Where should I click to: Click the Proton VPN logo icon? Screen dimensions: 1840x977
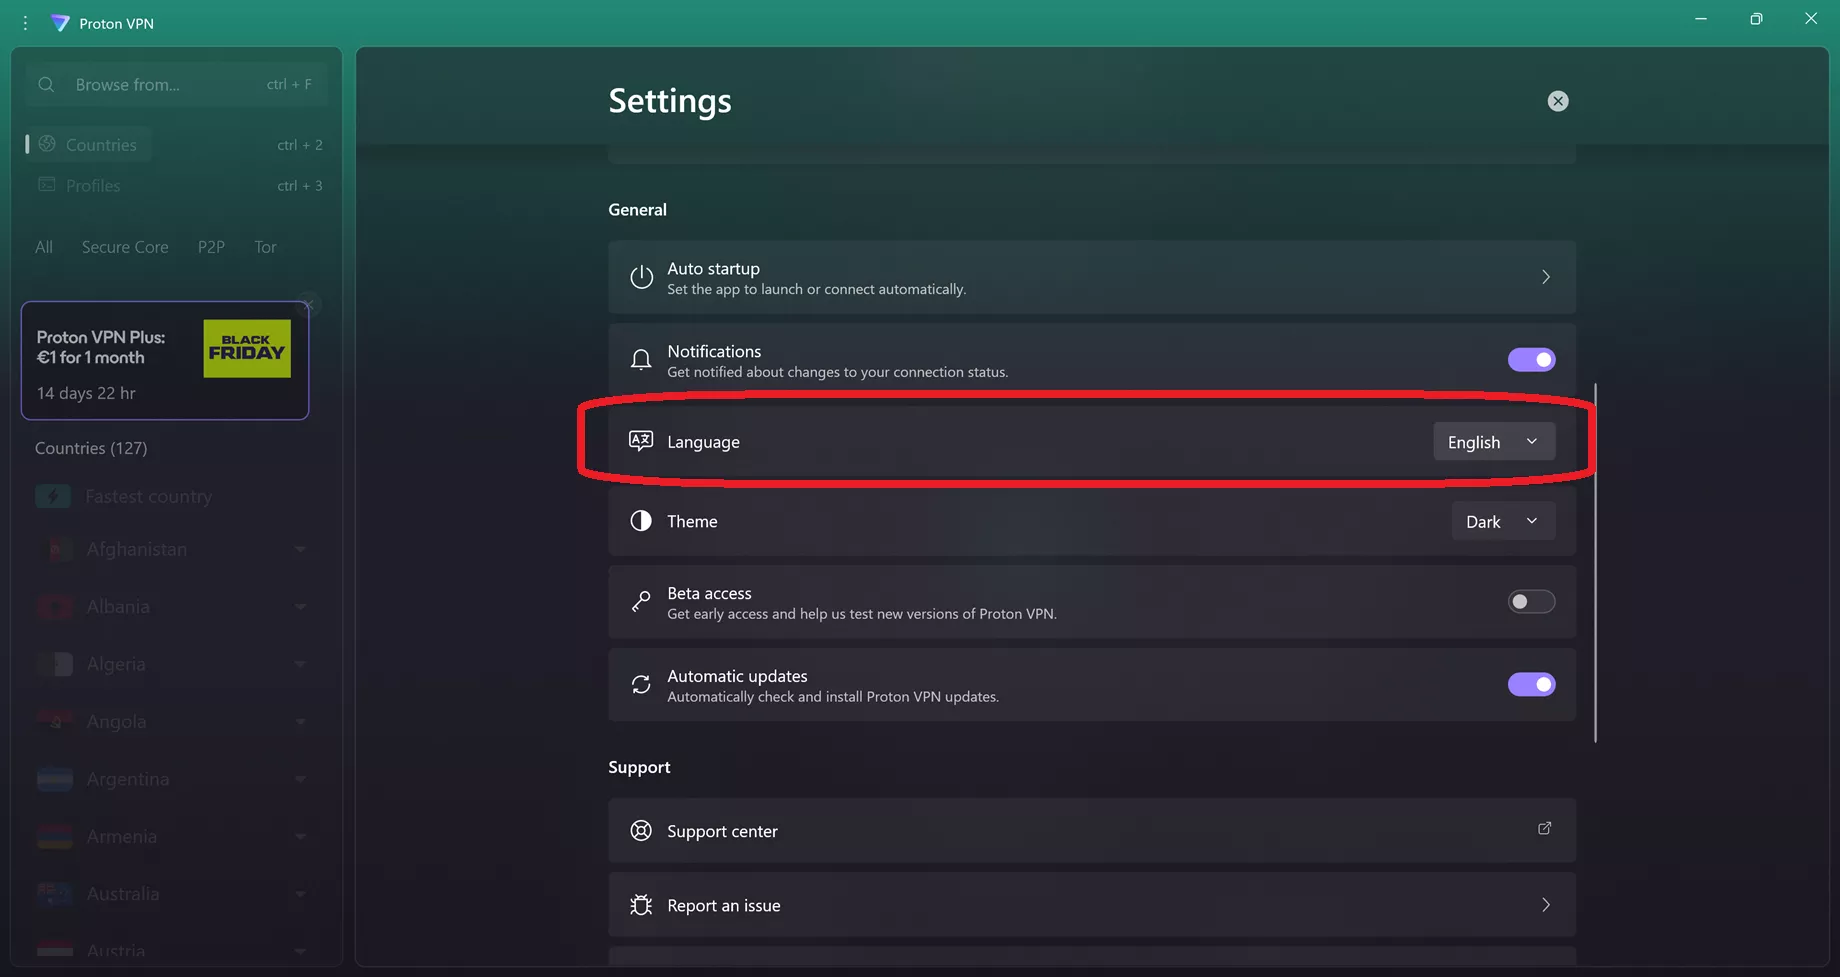point(60,23)
